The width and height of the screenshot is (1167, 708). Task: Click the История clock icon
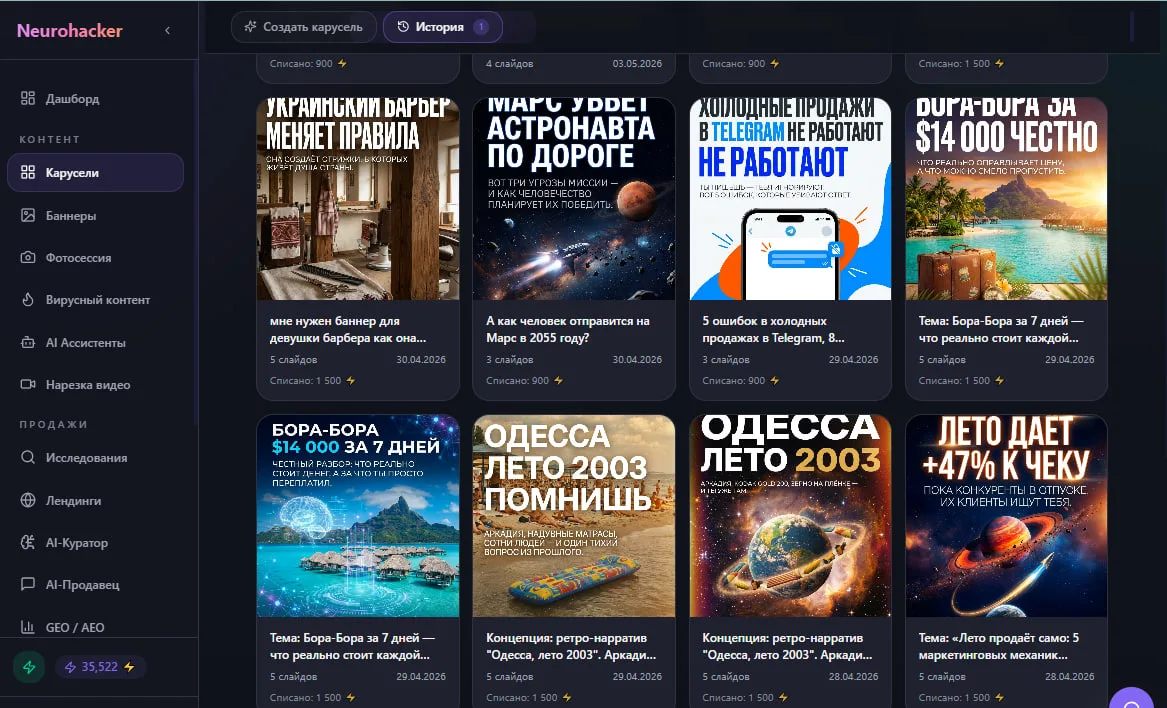[403, 27]
